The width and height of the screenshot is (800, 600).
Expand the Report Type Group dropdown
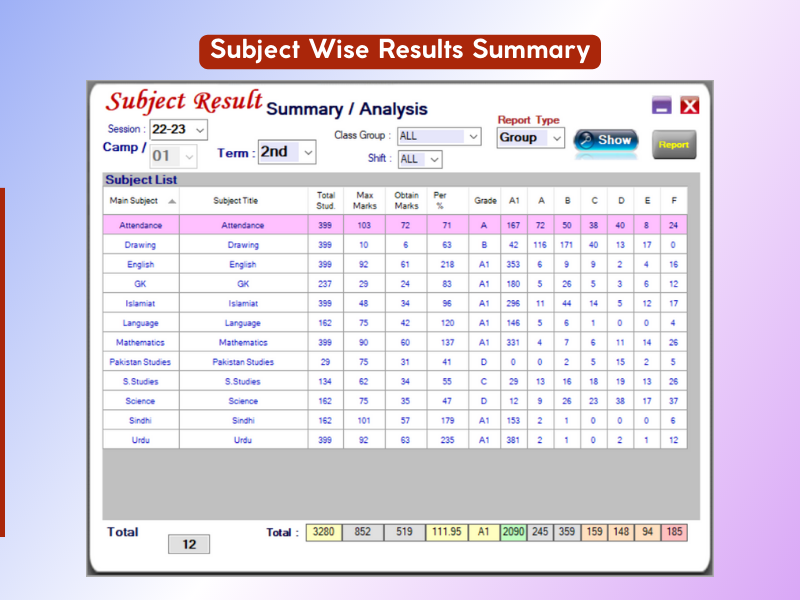click(x=557, y=138)
